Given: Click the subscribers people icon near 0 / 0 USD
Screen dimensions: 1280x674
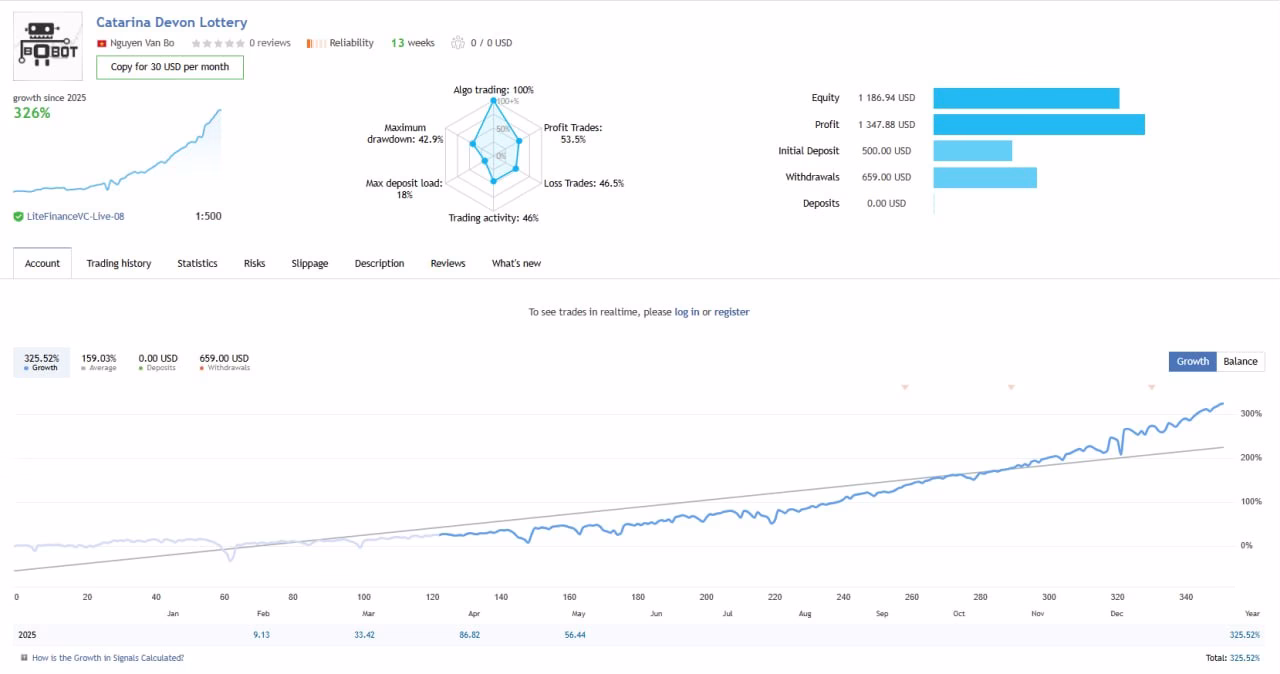Looking at the screenshot, I should click(x=458, y=43).
